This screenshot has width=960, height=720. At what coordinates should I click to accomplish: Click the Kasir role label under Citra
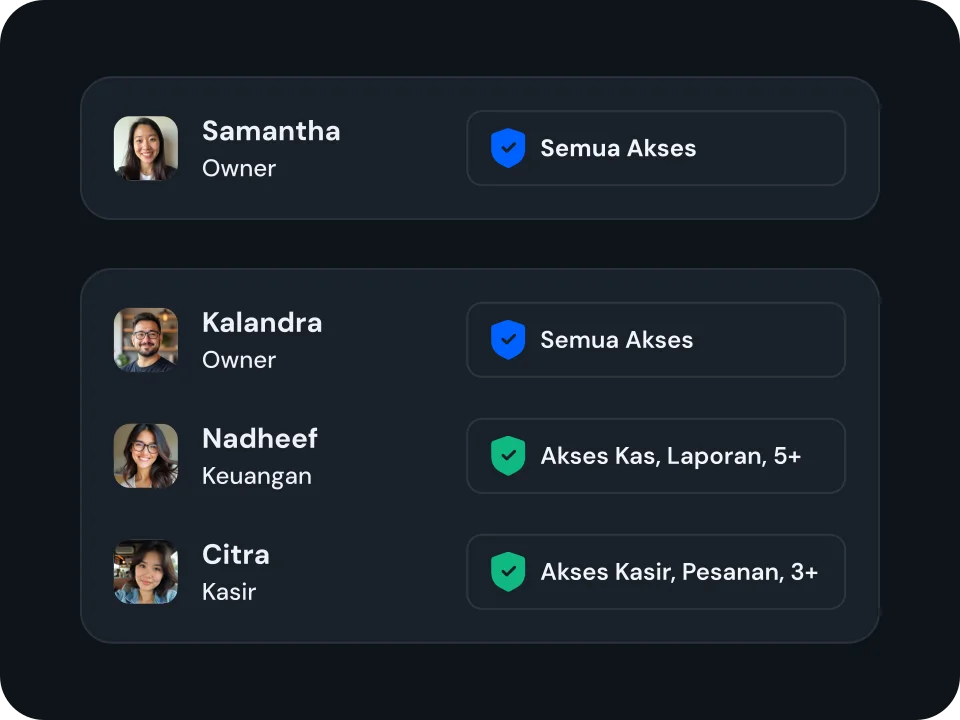[229, 592]
